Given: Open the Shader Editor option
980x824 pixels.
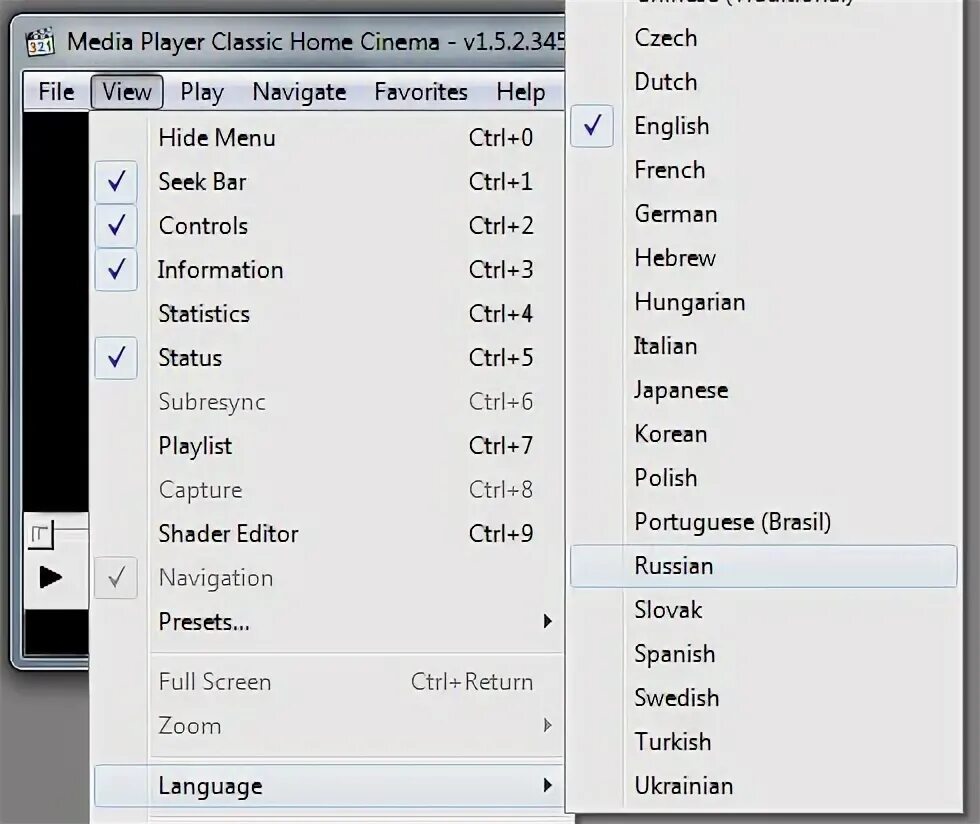Looking at the screenshot, I should [329, 534].
